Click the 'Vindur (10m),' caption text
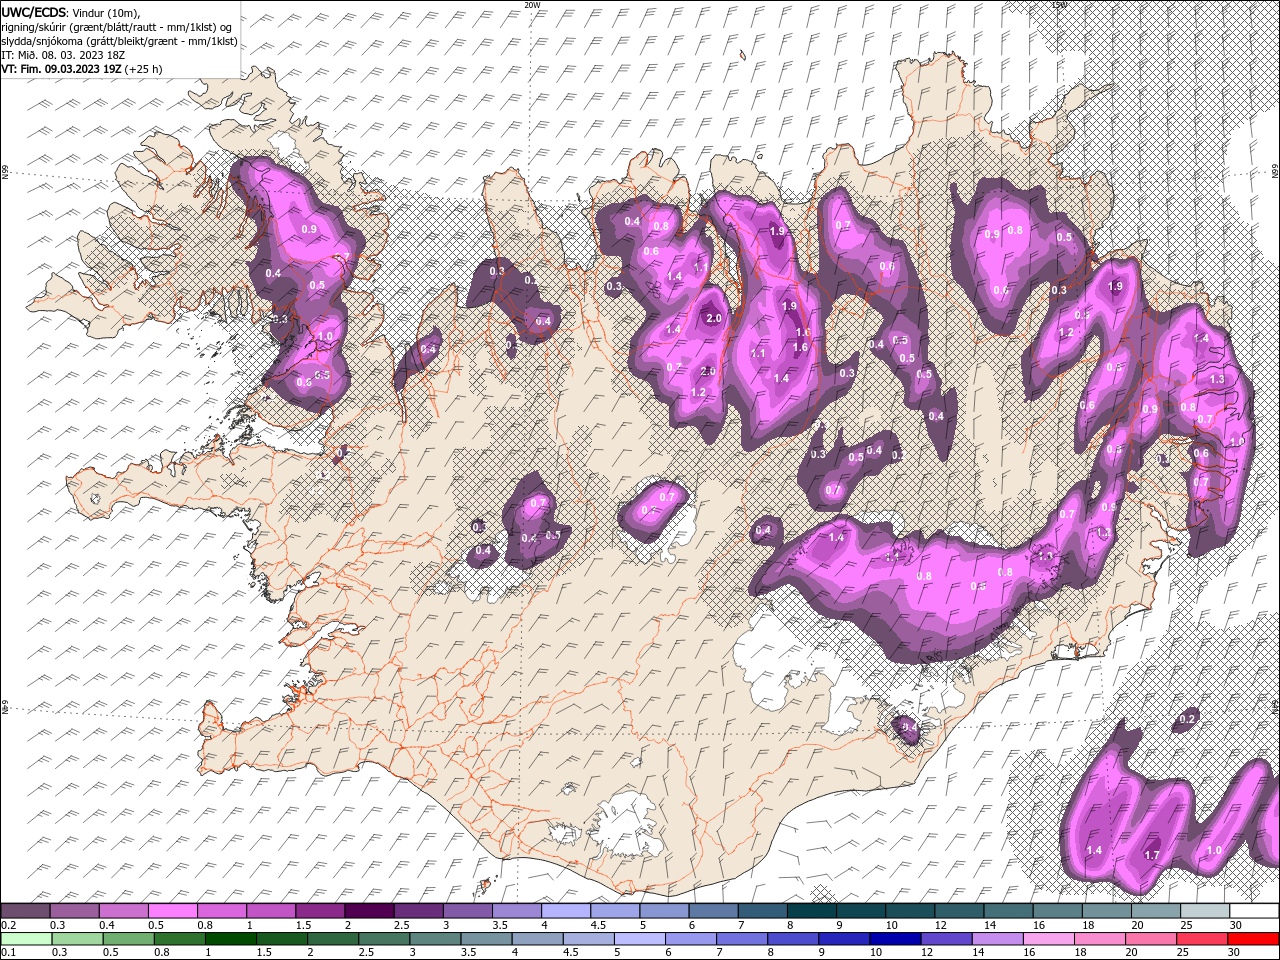 click(108, 12)
